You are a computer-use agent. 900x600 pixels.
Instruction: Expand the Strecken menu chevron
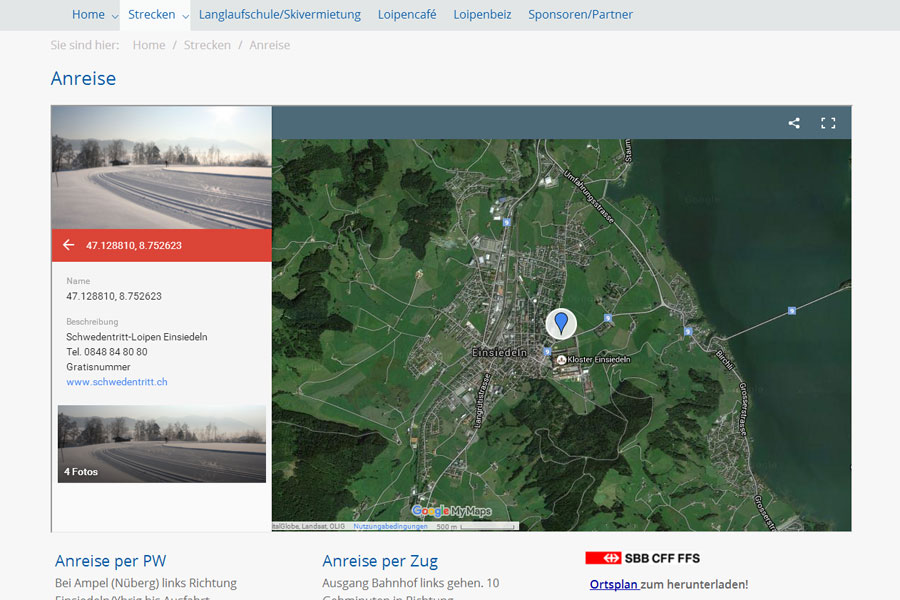(x=185, y=17)
